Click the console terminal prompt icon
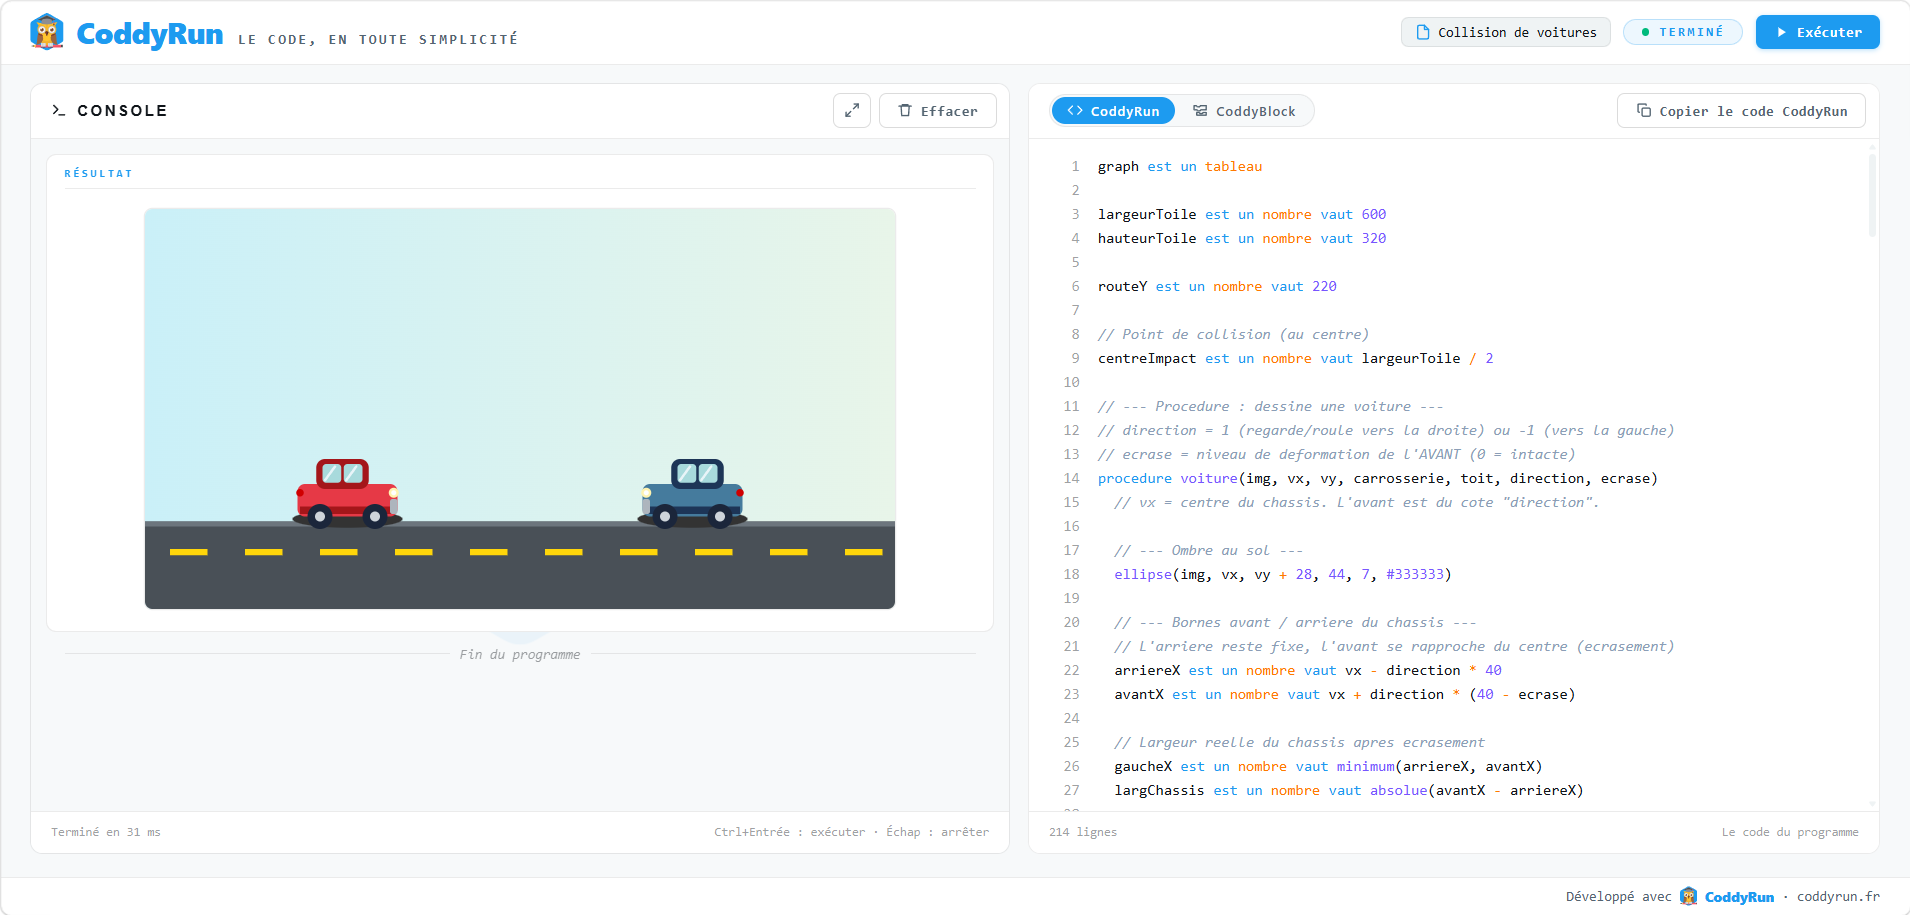The height and width of the screenshot is (915, 1910). pyautogui.click(x=59, y=111)
